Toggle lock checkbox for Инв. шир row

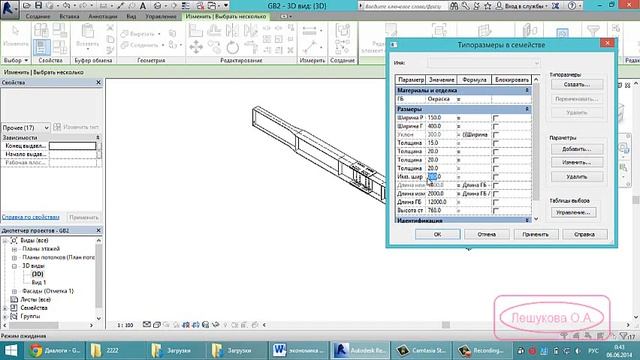496,177
